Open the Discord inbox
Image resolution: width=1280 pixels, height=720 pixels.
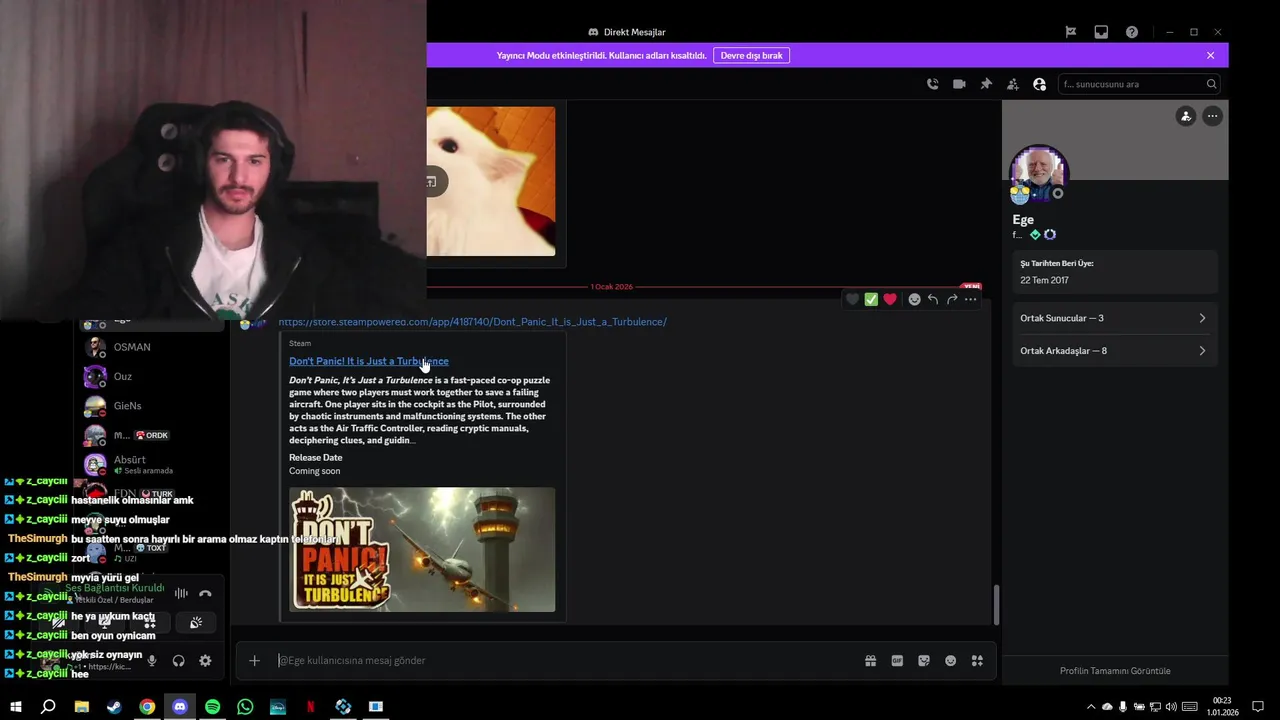click(x=1101, y=32)
